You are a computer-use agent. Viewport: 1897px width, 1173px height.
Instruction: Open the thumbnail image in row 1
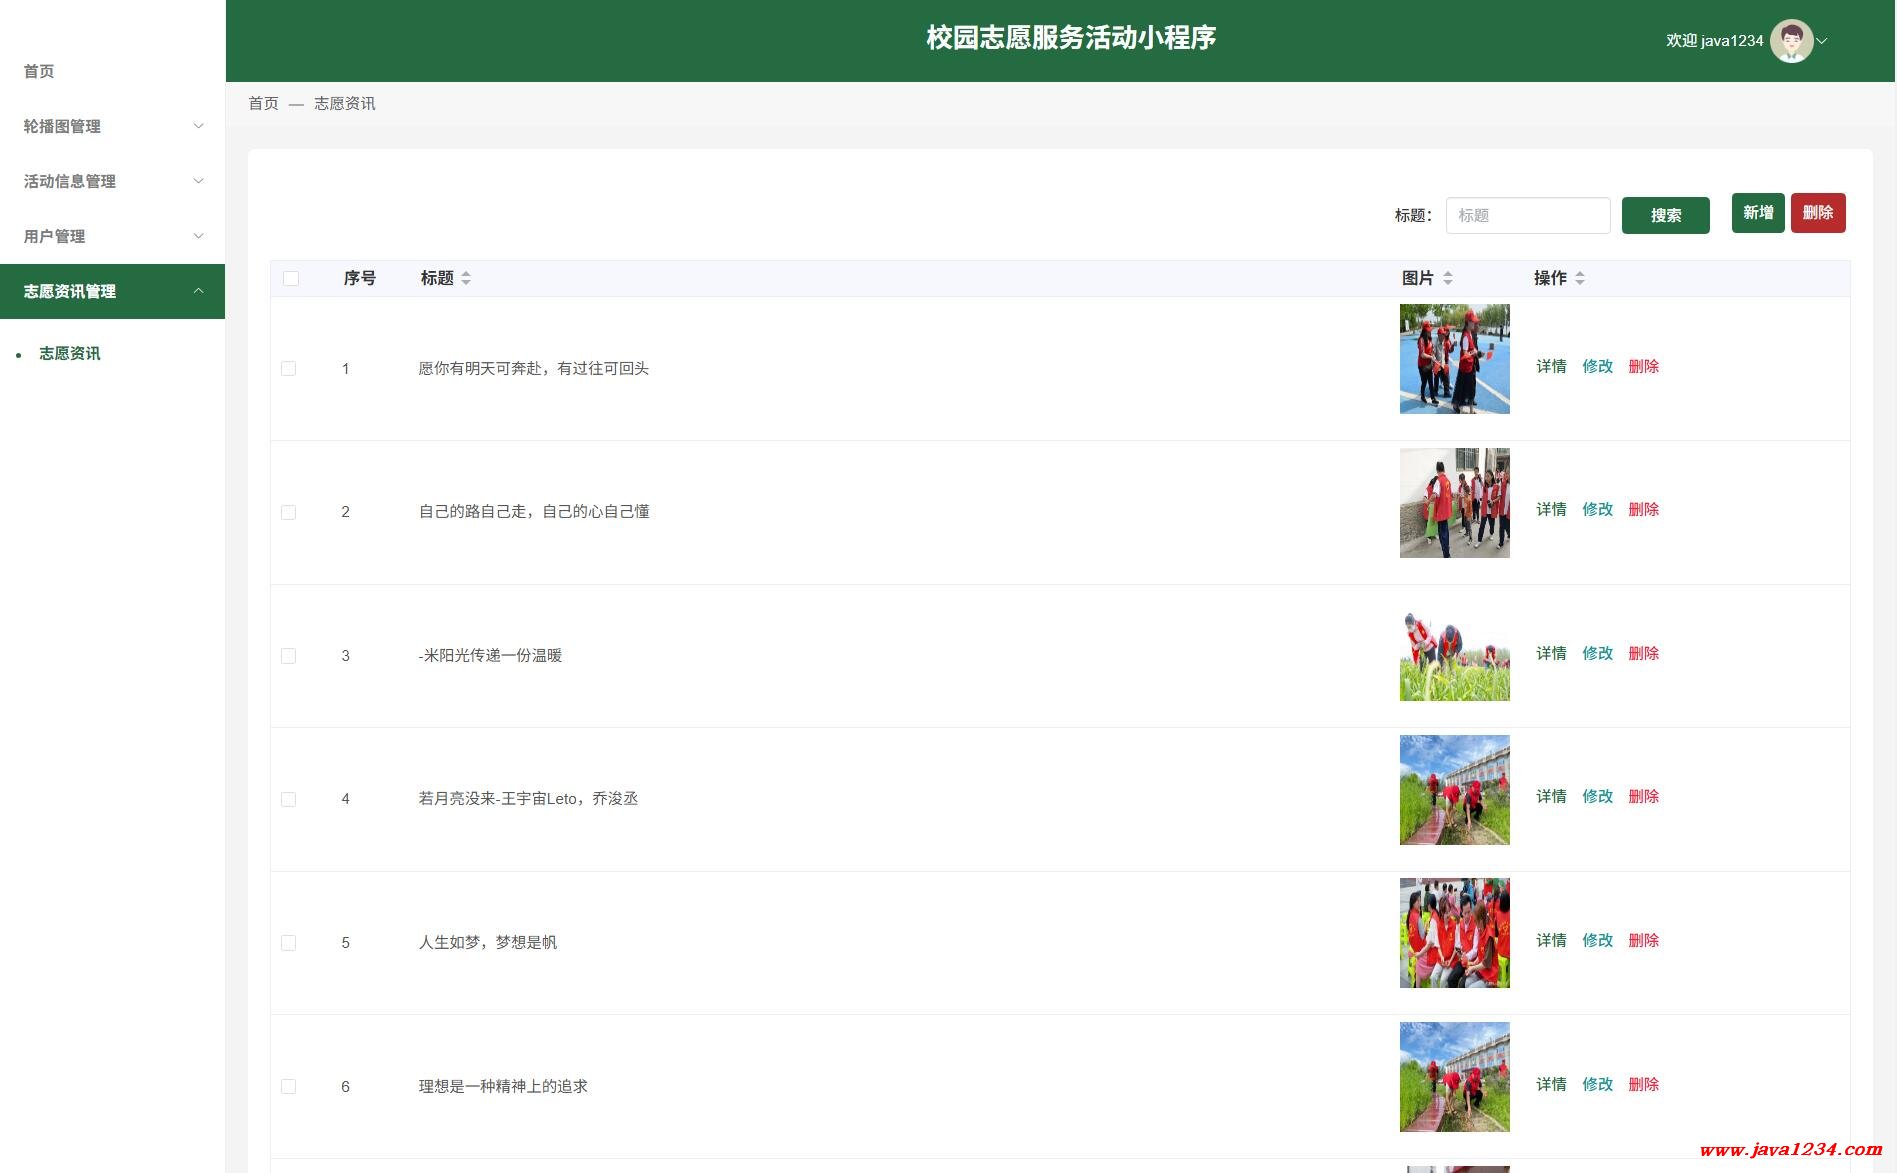click(1454, 359)
